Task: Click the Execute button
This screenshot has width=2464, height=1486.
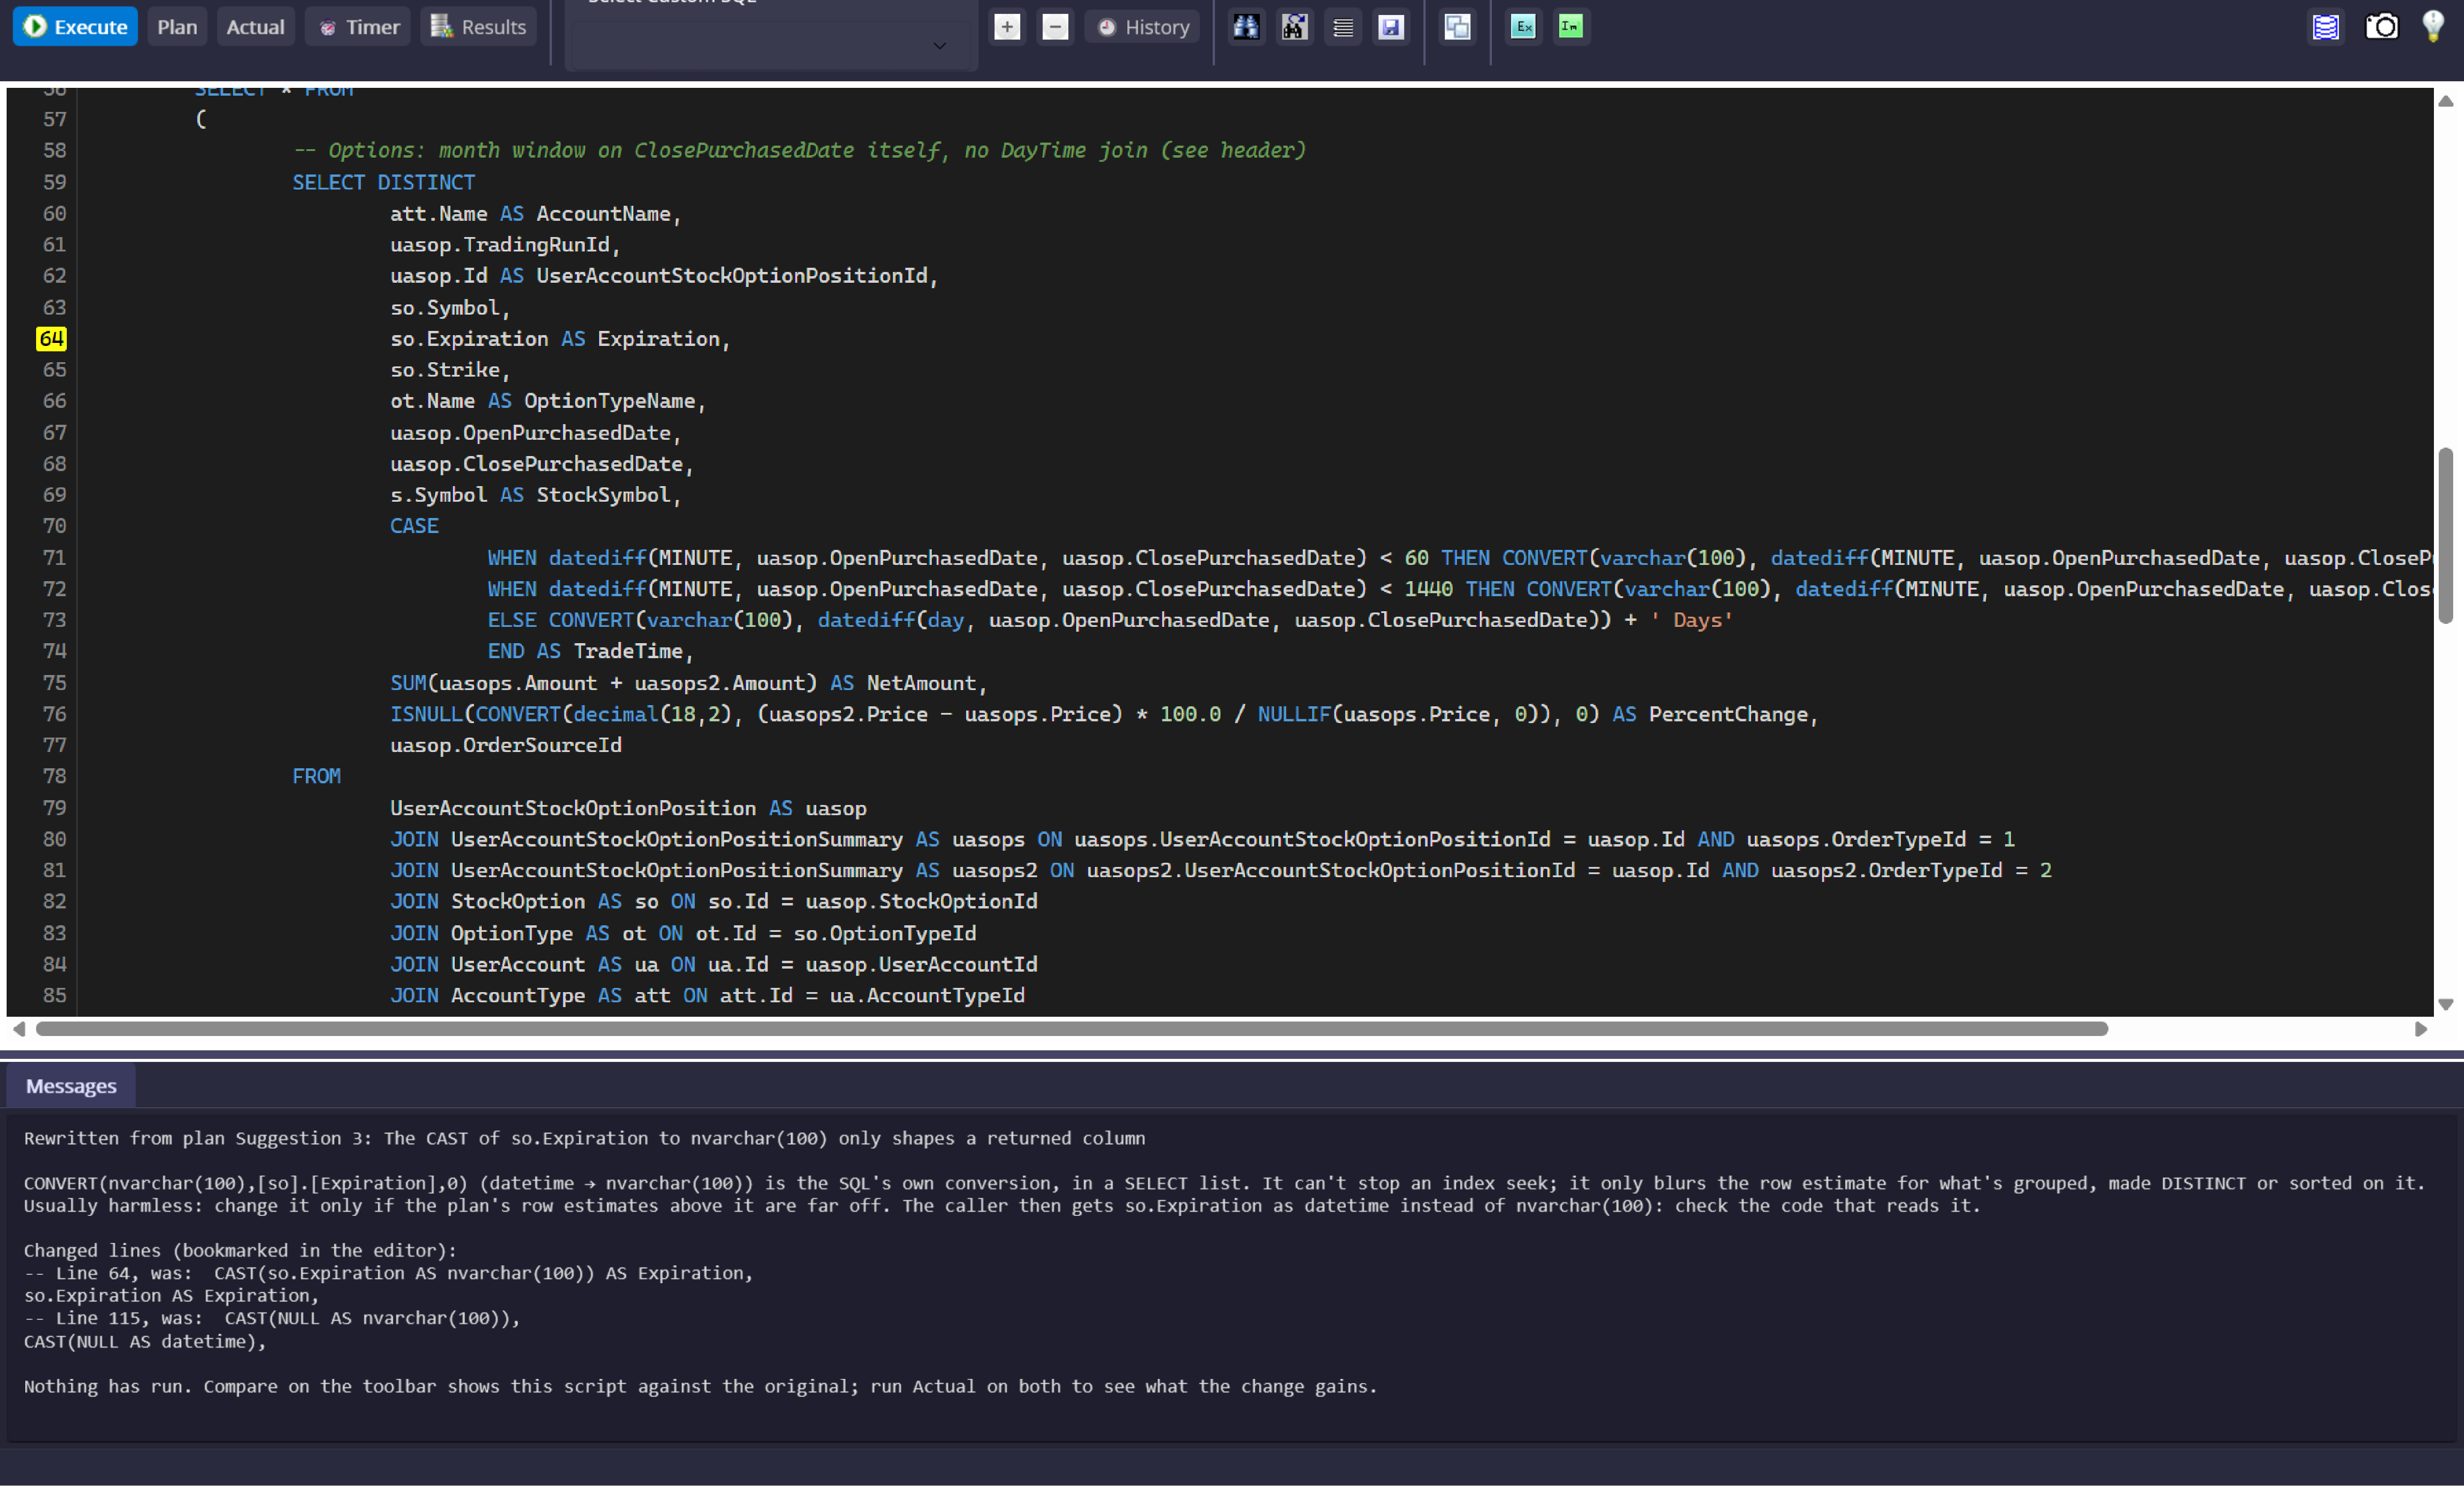Action: [x=75, y=27]
